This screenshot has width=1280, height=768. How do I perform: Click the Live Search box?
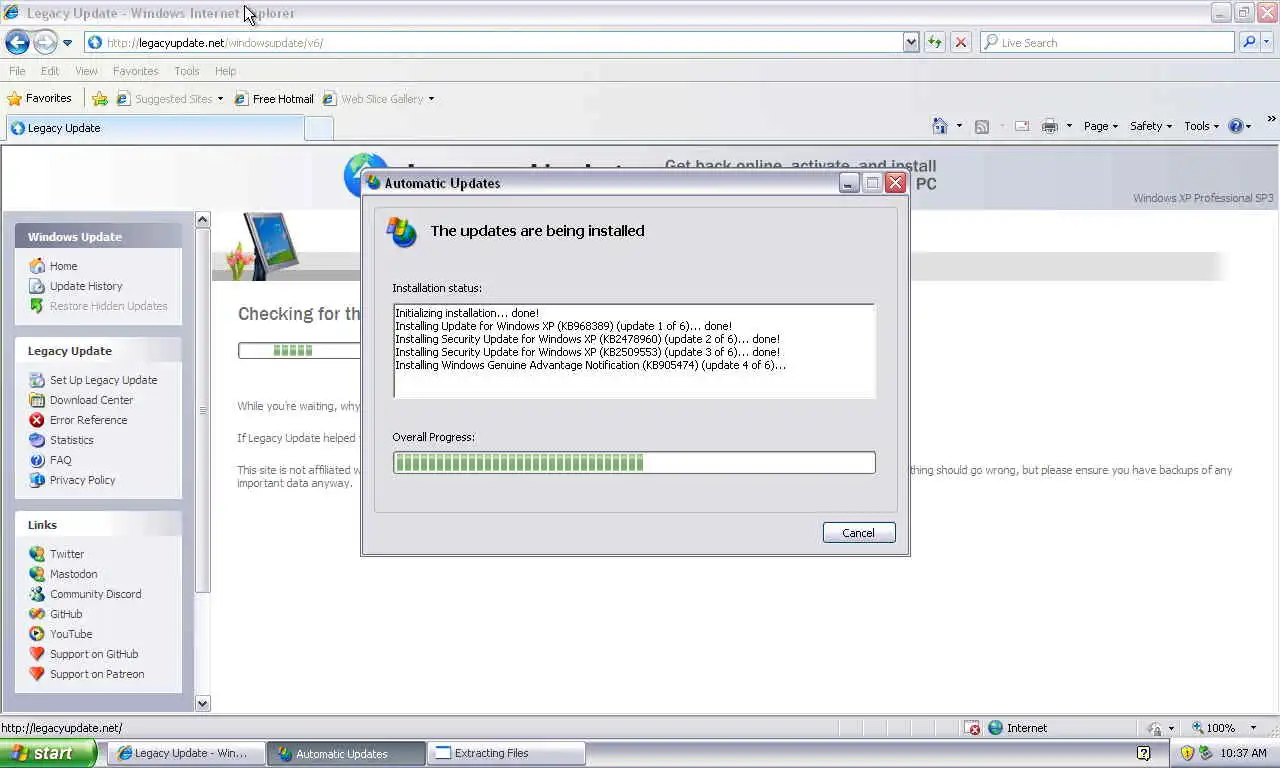click(1107, 42)
